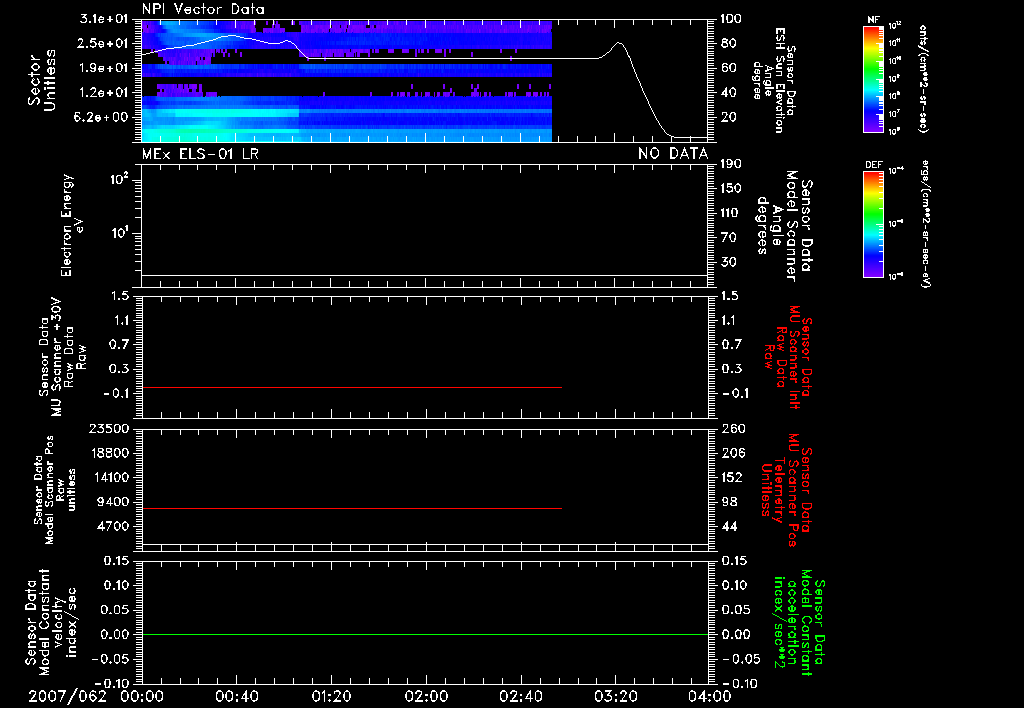
Task: Click the 04:00 time tick label
Action: [709, 696]
